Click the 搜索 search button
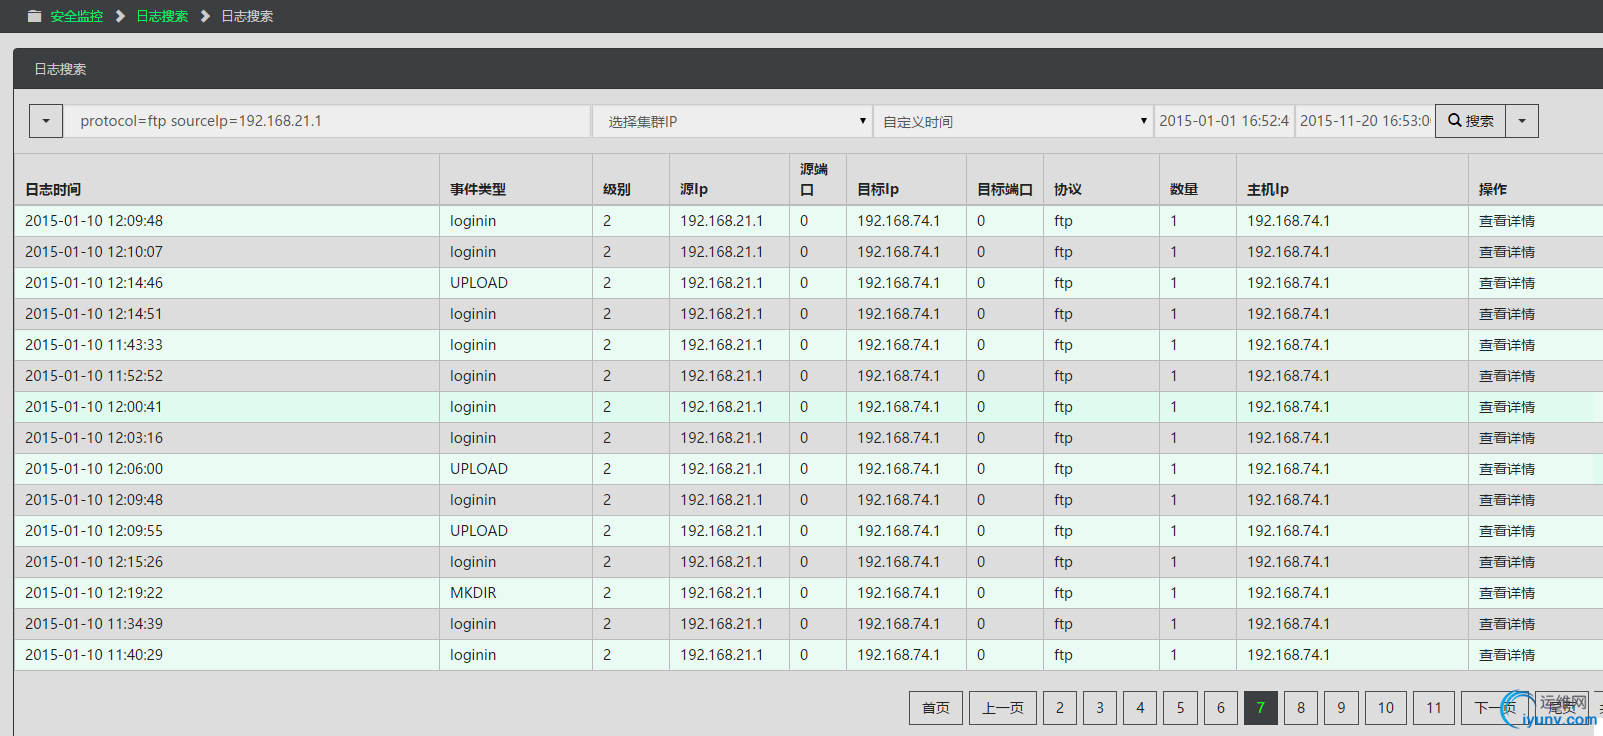The image size is (1603, 736). (x=1471, y=121)
